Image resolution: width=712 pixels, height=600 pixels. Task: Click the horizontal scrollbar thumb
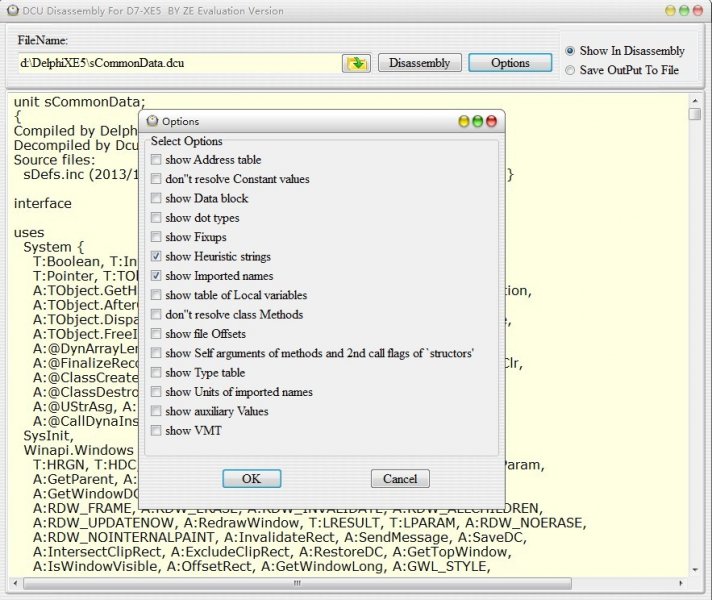(297, 583)
